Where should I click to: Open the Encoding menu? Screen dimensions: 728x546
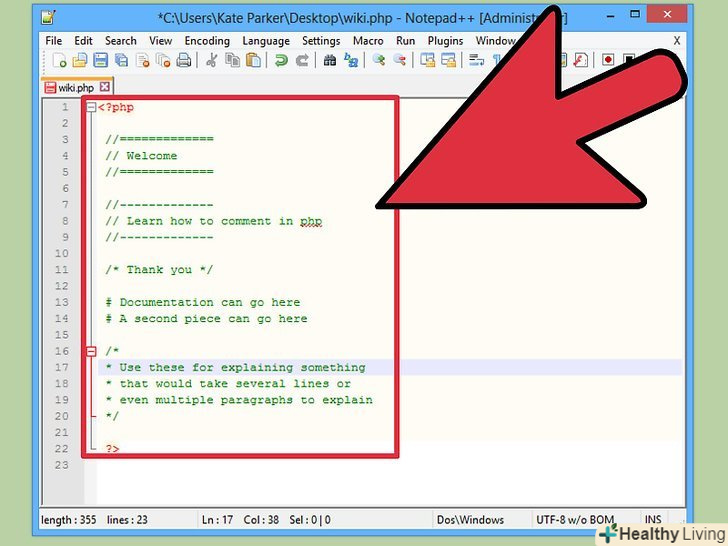pos(206,41)
